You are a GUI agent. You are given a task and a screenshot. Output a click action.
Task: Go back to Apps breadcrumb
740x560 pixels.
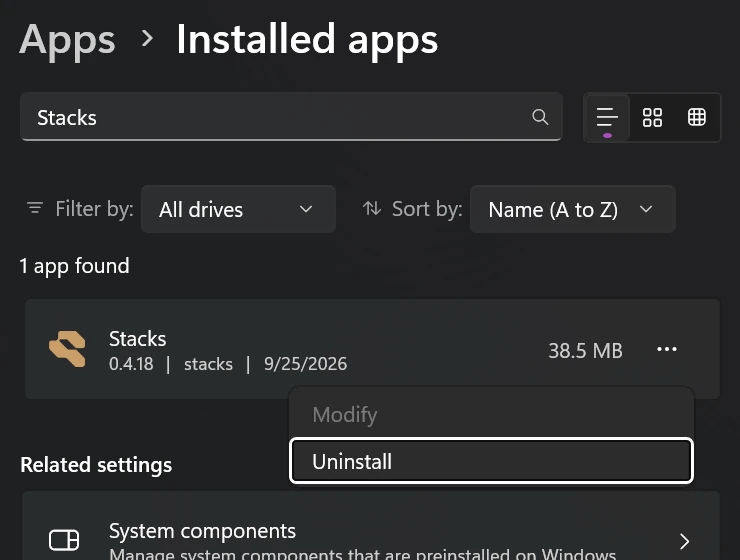(x=67, y=40)
